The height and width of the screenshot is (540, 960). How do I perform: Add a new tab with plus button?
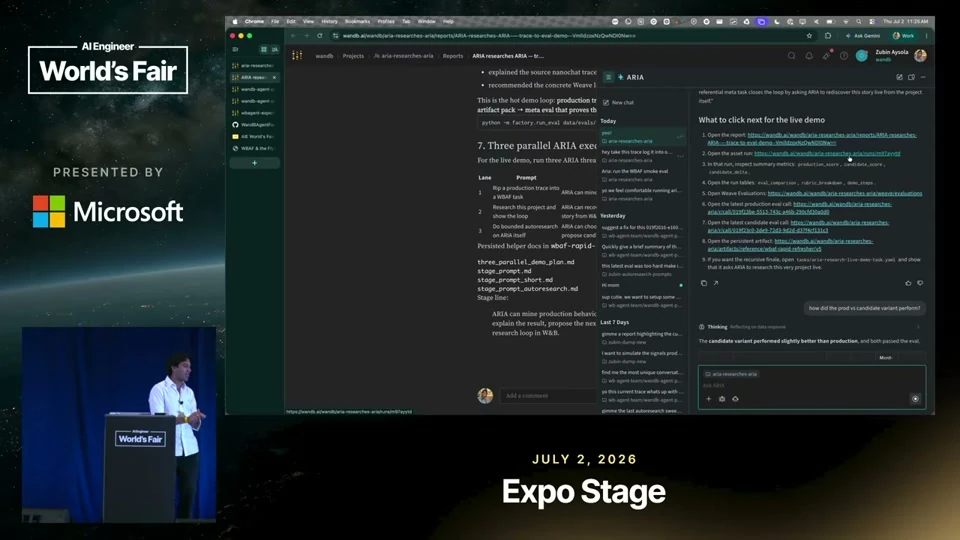click(x=255, y=163)
